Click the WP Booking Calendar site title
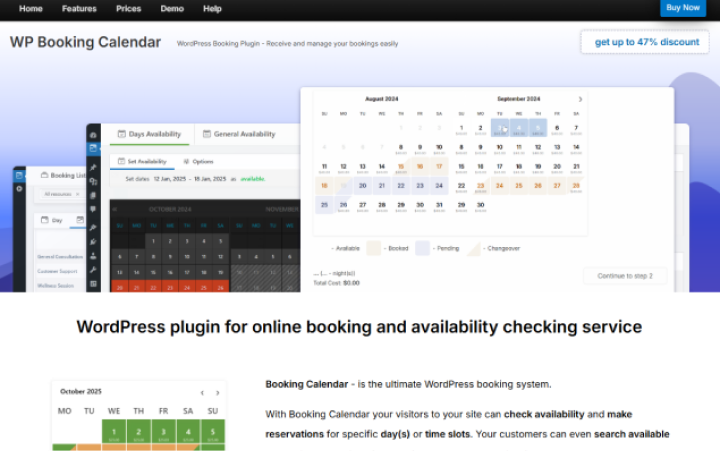Screen dimensions: 720x451 click(85, 42)
